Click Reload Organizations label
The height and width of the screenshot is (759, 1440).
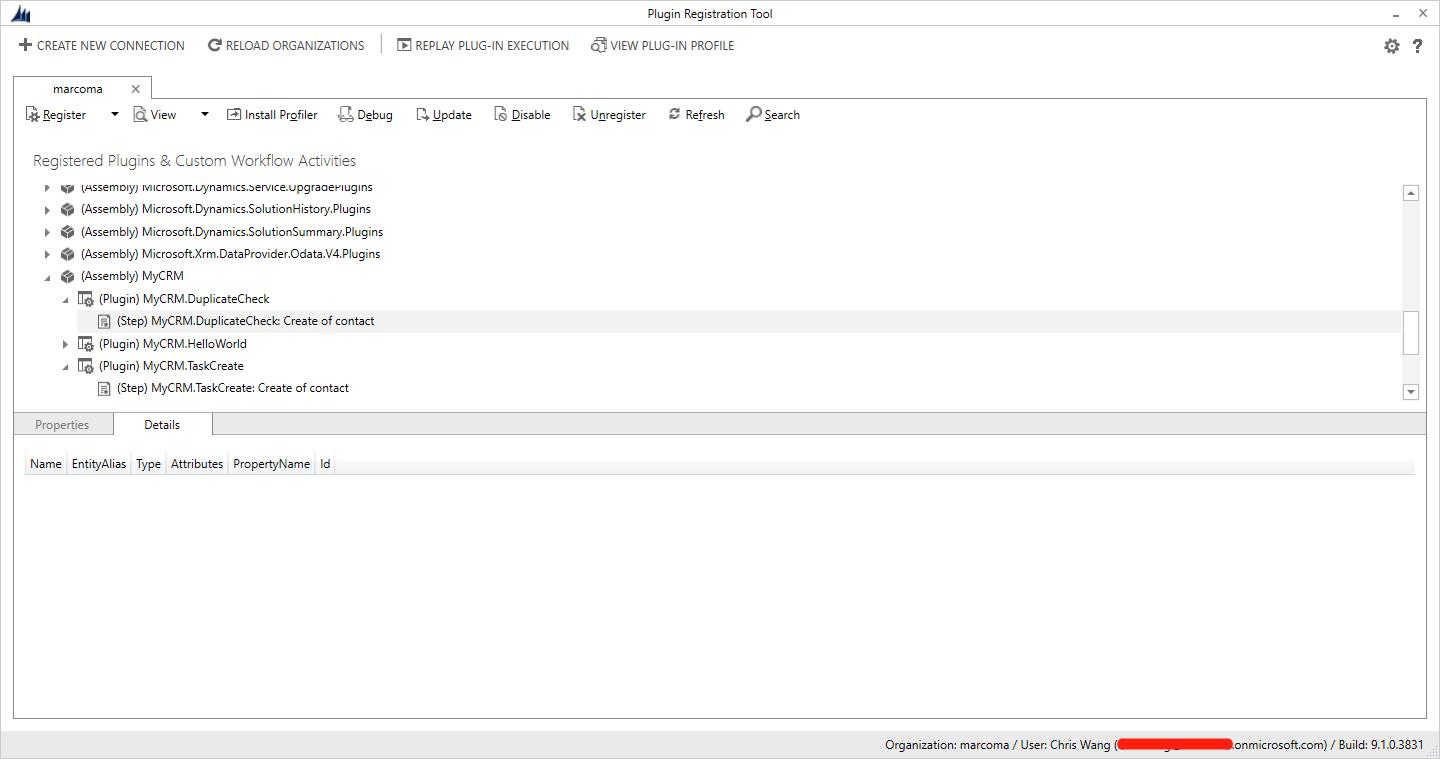(295, 46)
